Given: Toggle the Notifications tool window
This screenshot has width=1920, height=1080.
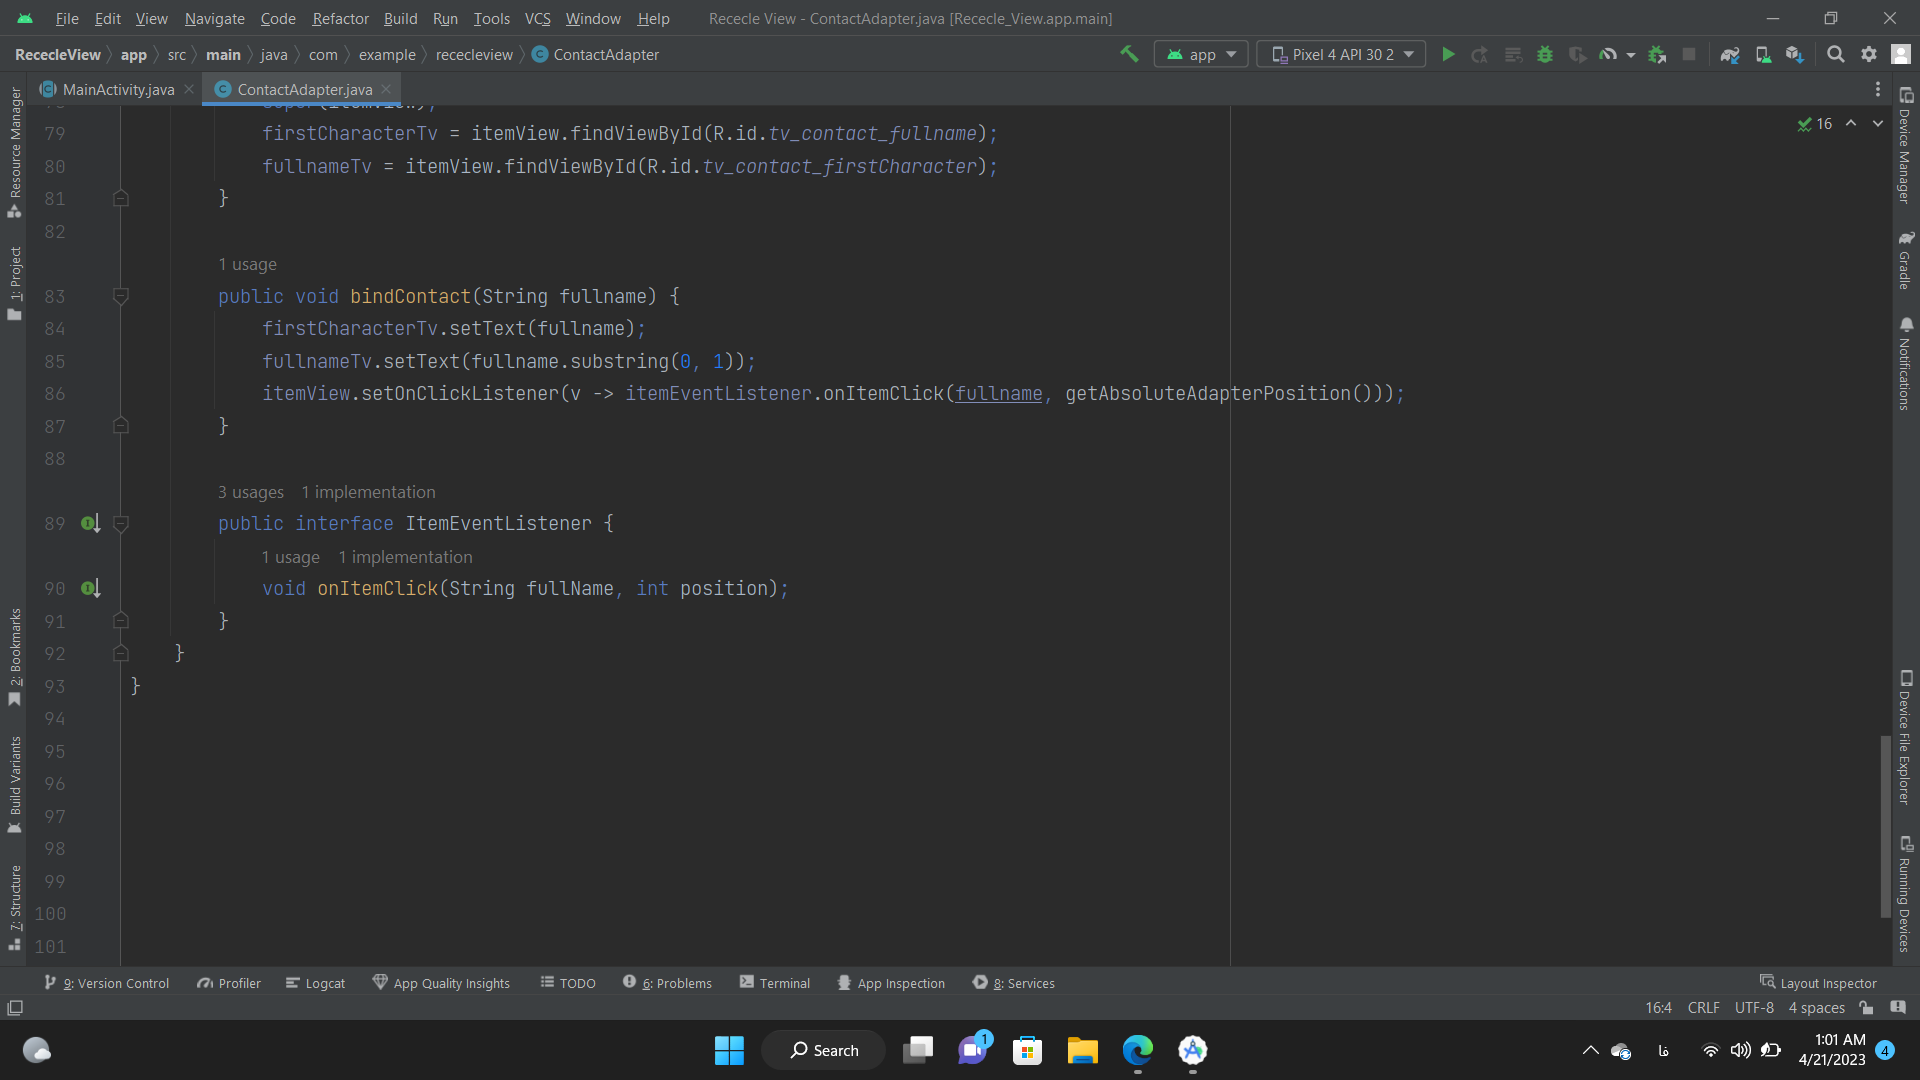Looking at the screenshot, I should [1906, 363].
